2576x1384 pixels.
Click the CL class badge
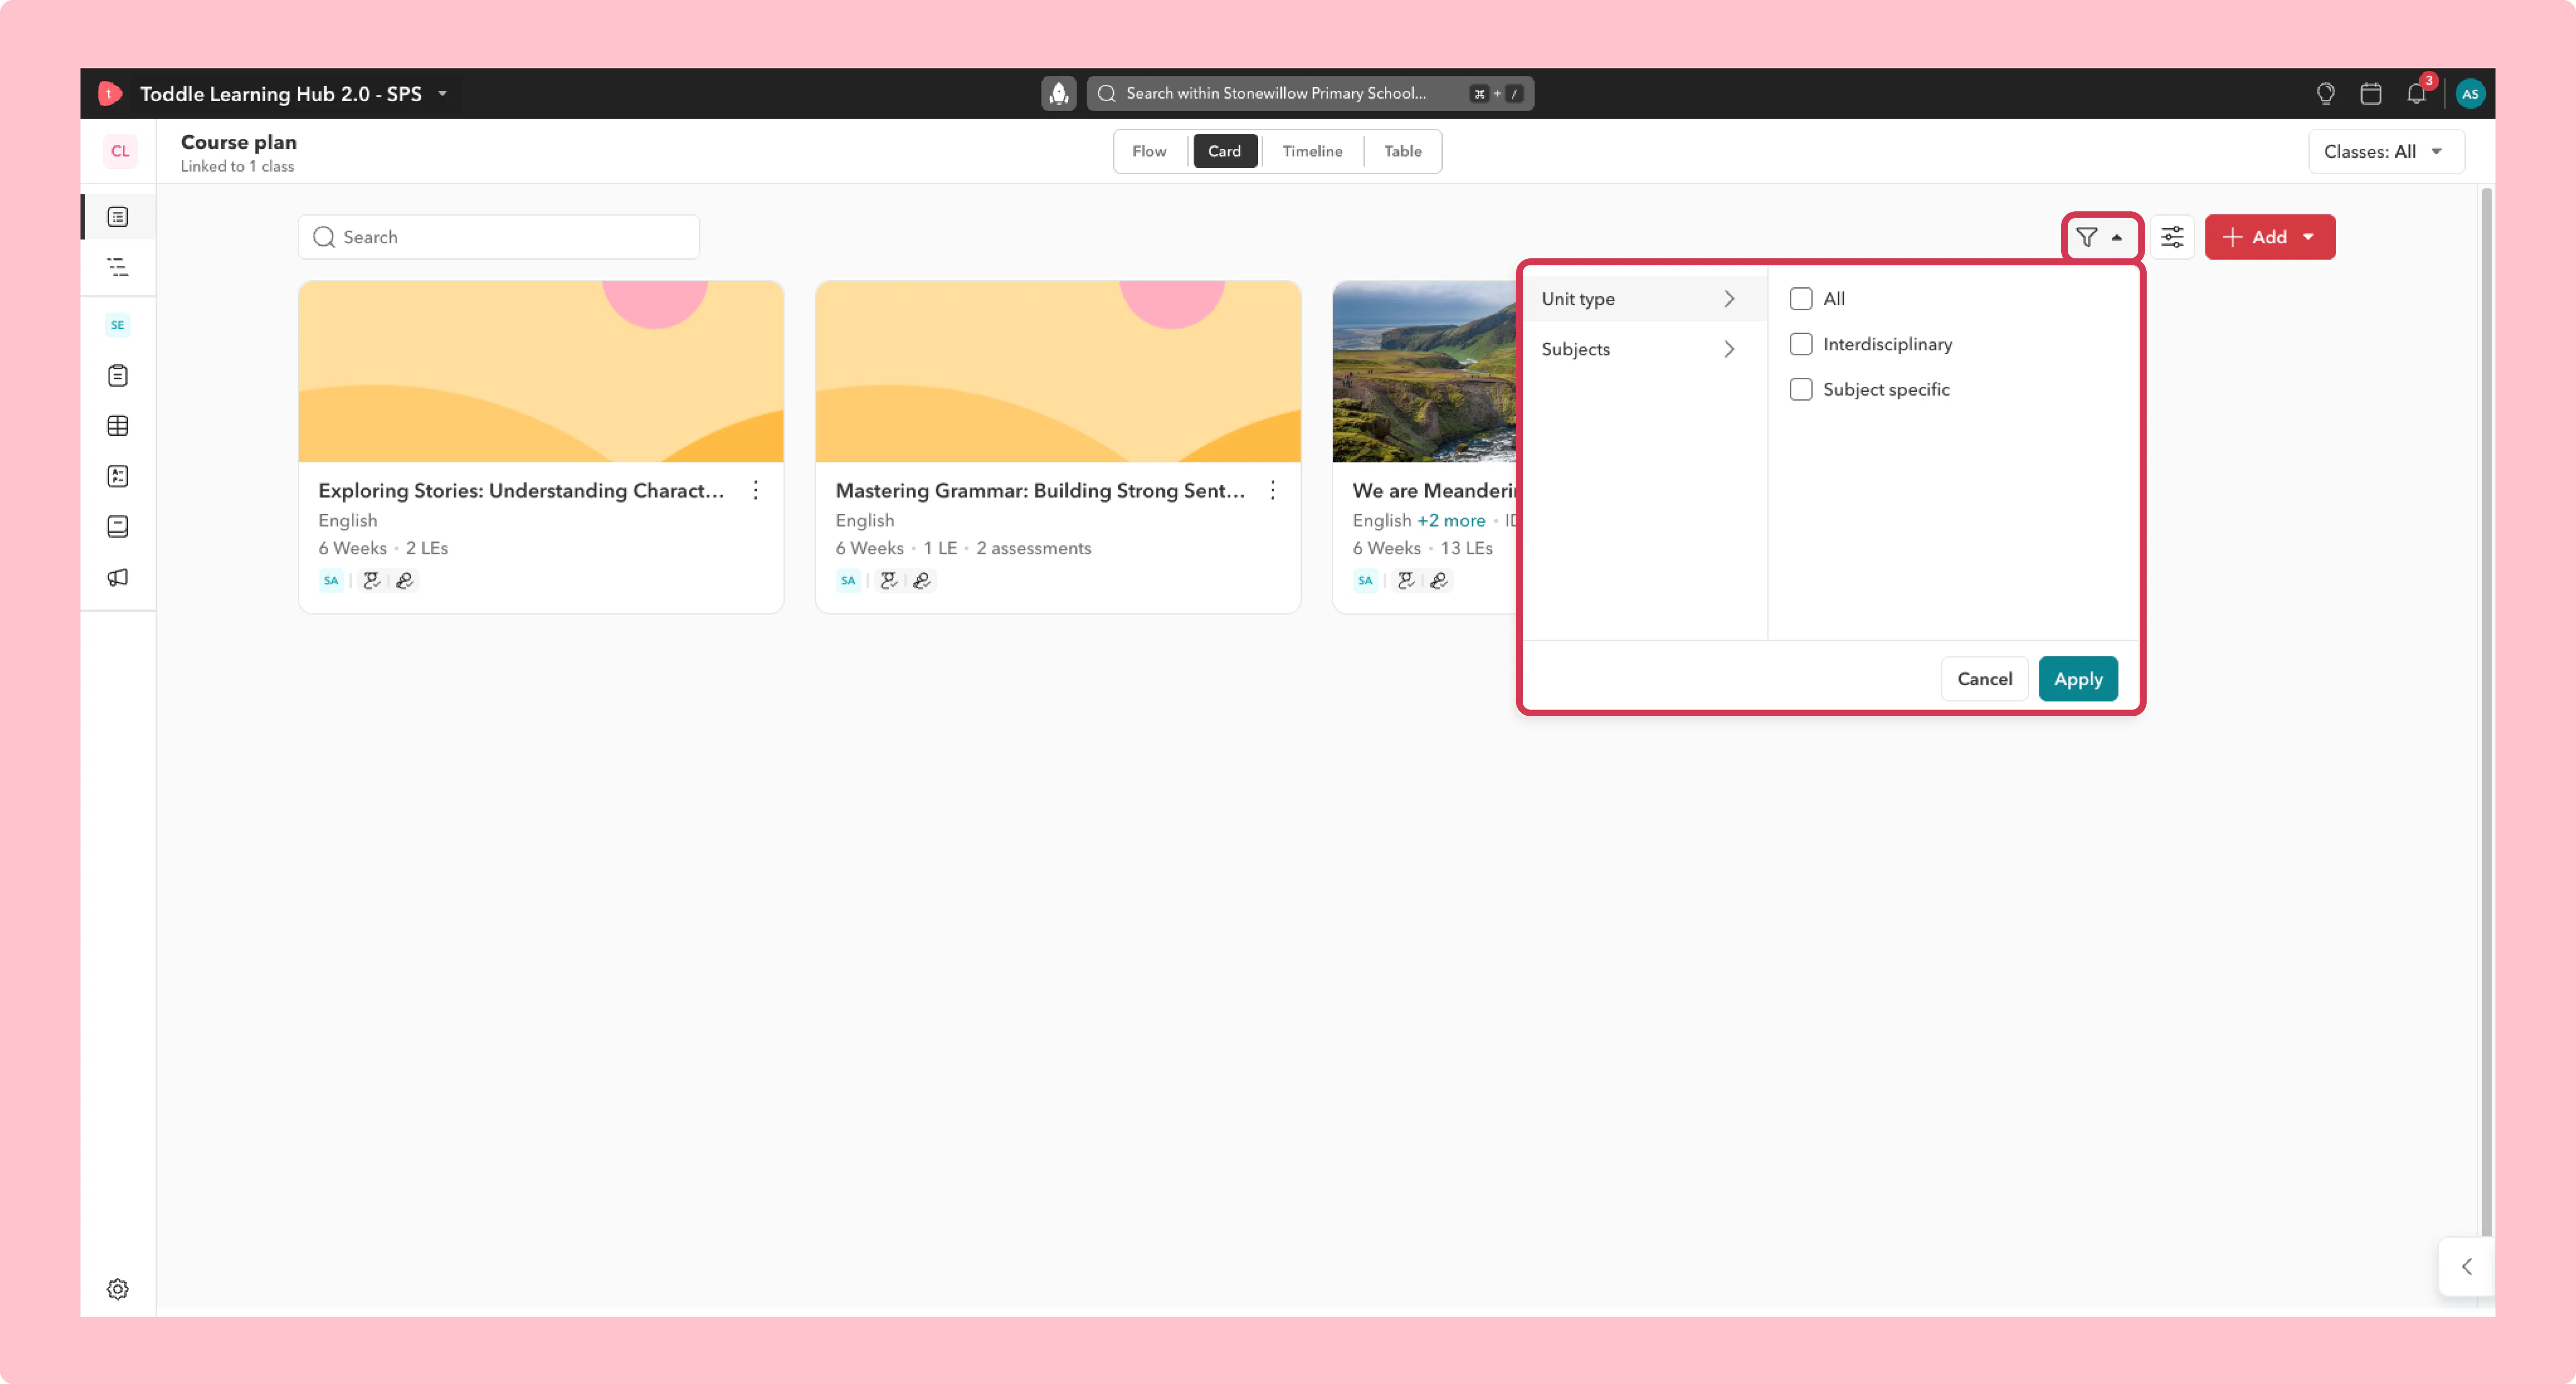click(120, 151)
